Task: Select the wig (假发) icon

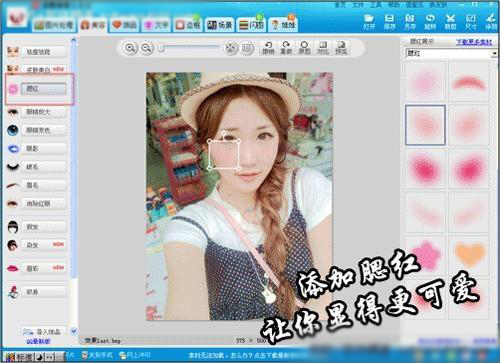Action: pos(13,227)
